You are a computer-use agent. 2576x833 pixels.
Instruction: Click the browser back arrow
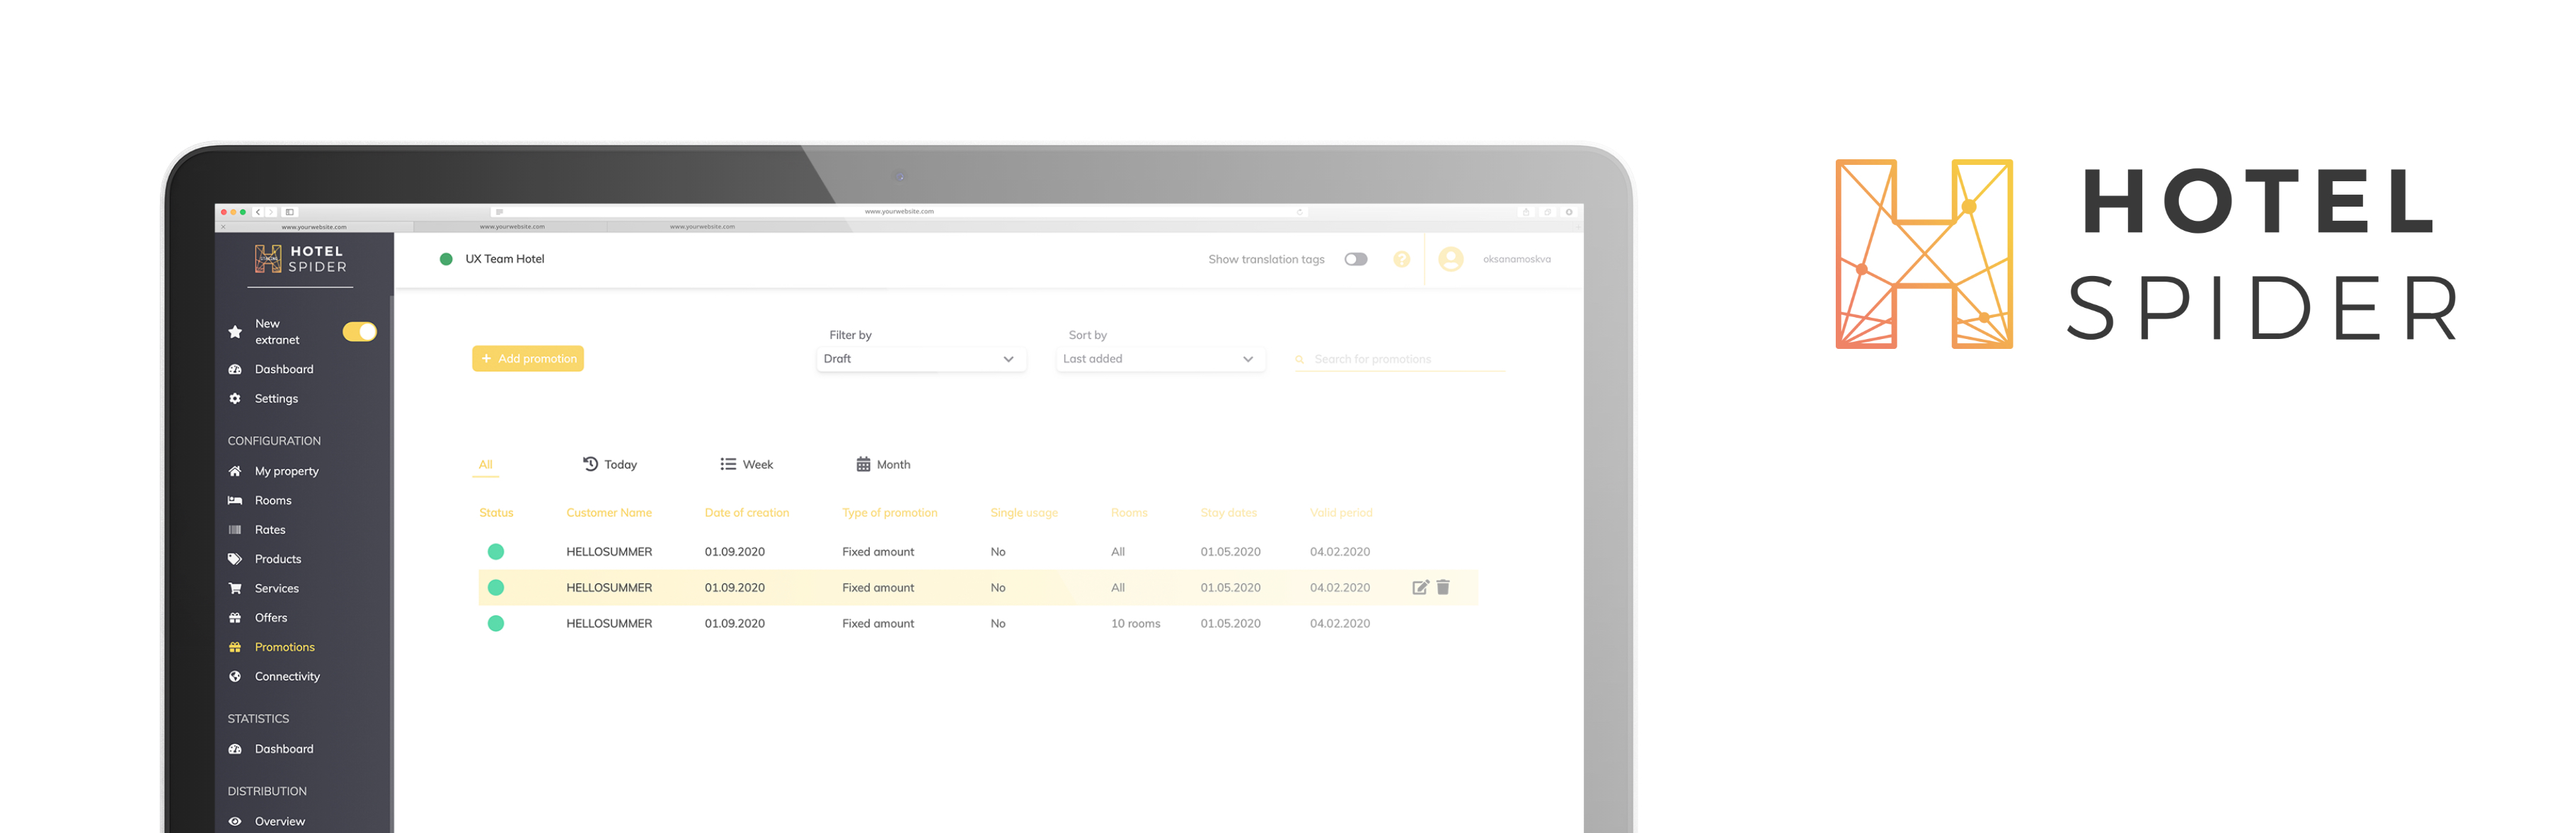pos(258,212)
